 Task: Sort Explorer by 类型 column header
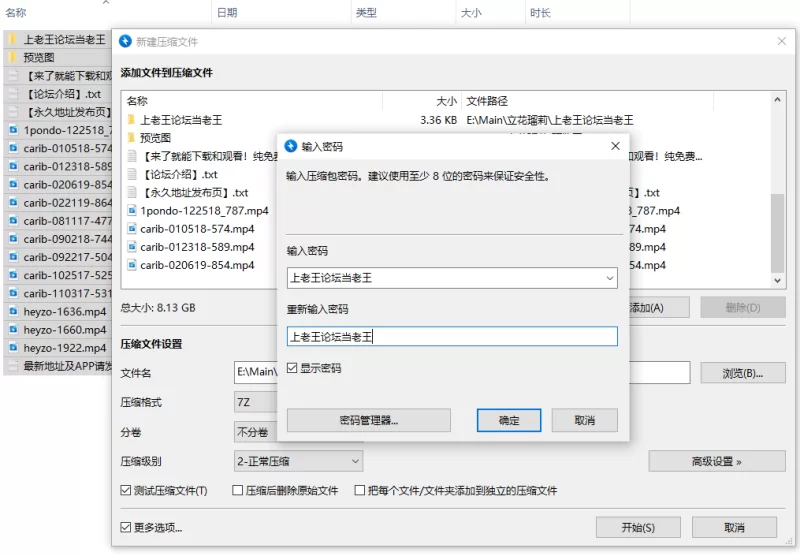366,13
